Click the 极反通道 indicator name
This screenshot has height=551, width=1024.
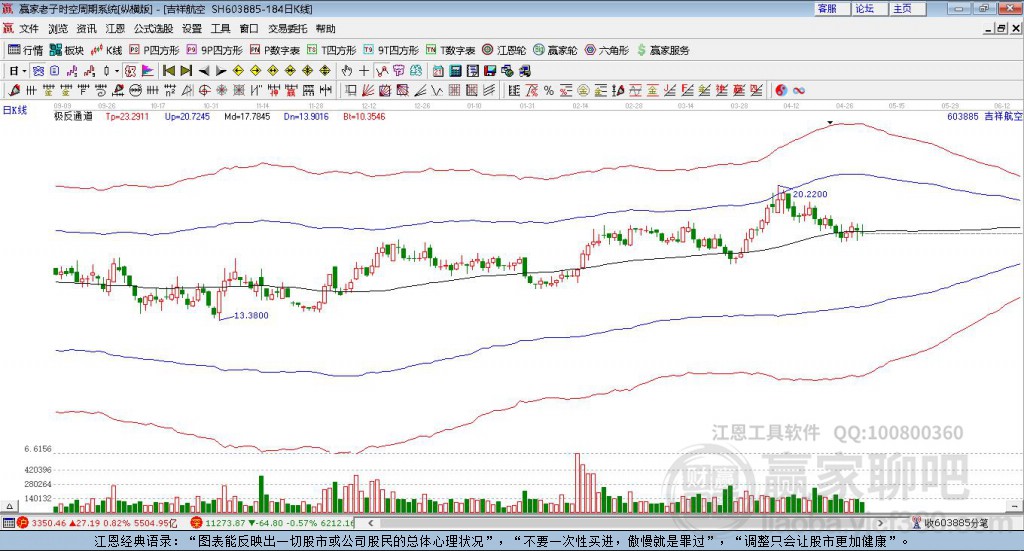[73, 116]
